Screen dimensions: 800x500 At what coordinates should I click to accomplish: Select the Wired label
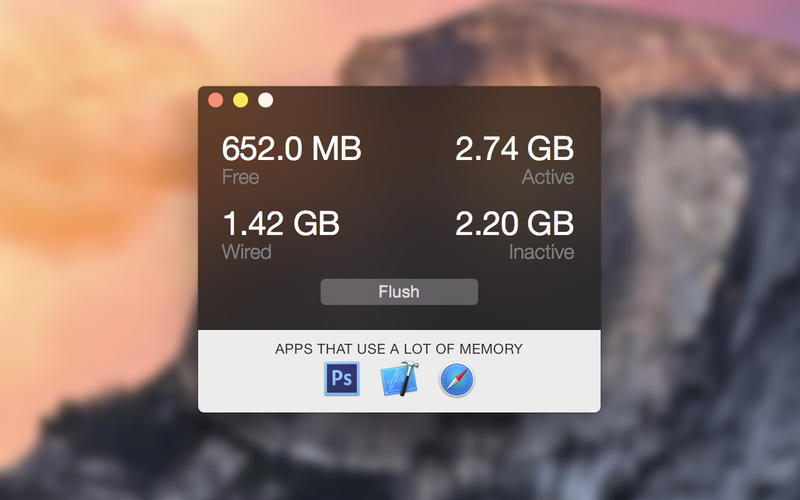coord(246,251)
